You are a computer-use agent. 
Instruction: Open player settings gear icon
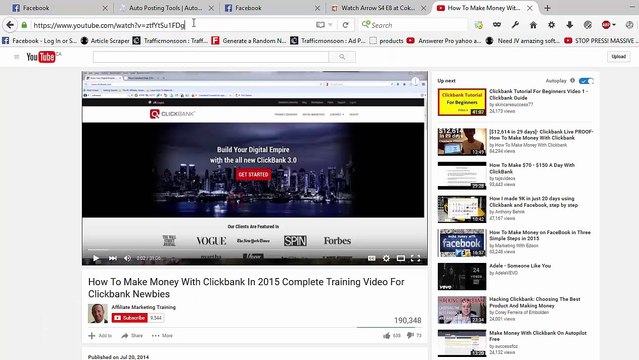[386, 258]
